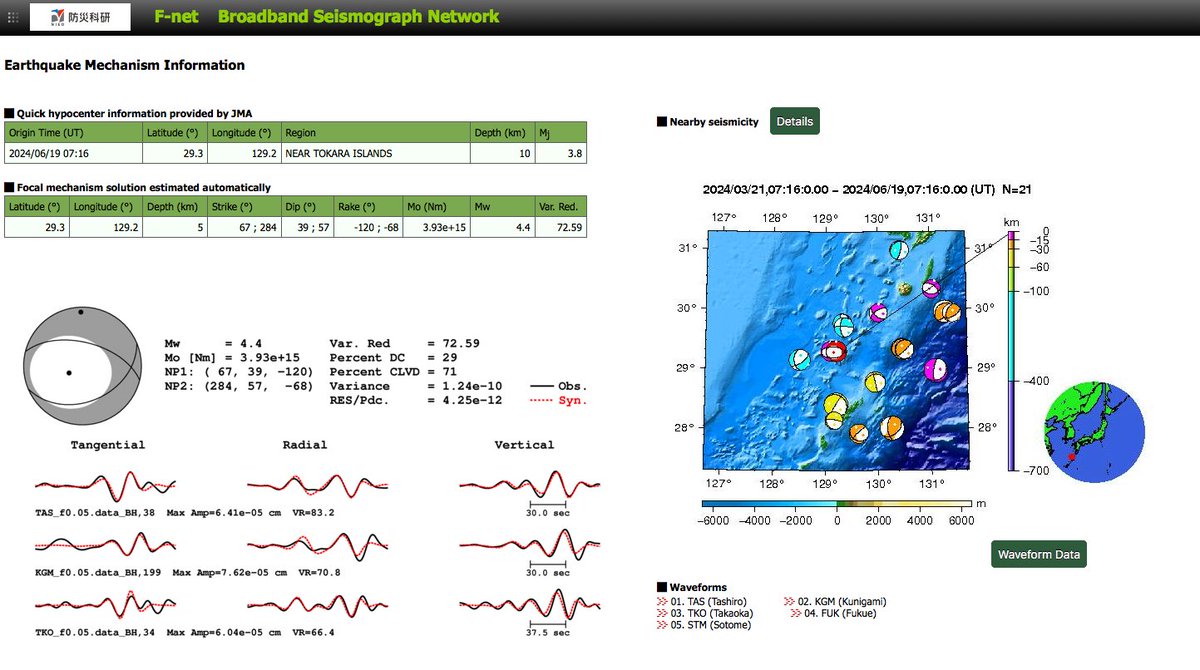The height and width of the screenshot is (670, 1200).
Task: Click the map date range caption N=21
Action: (x=869, y=190)
